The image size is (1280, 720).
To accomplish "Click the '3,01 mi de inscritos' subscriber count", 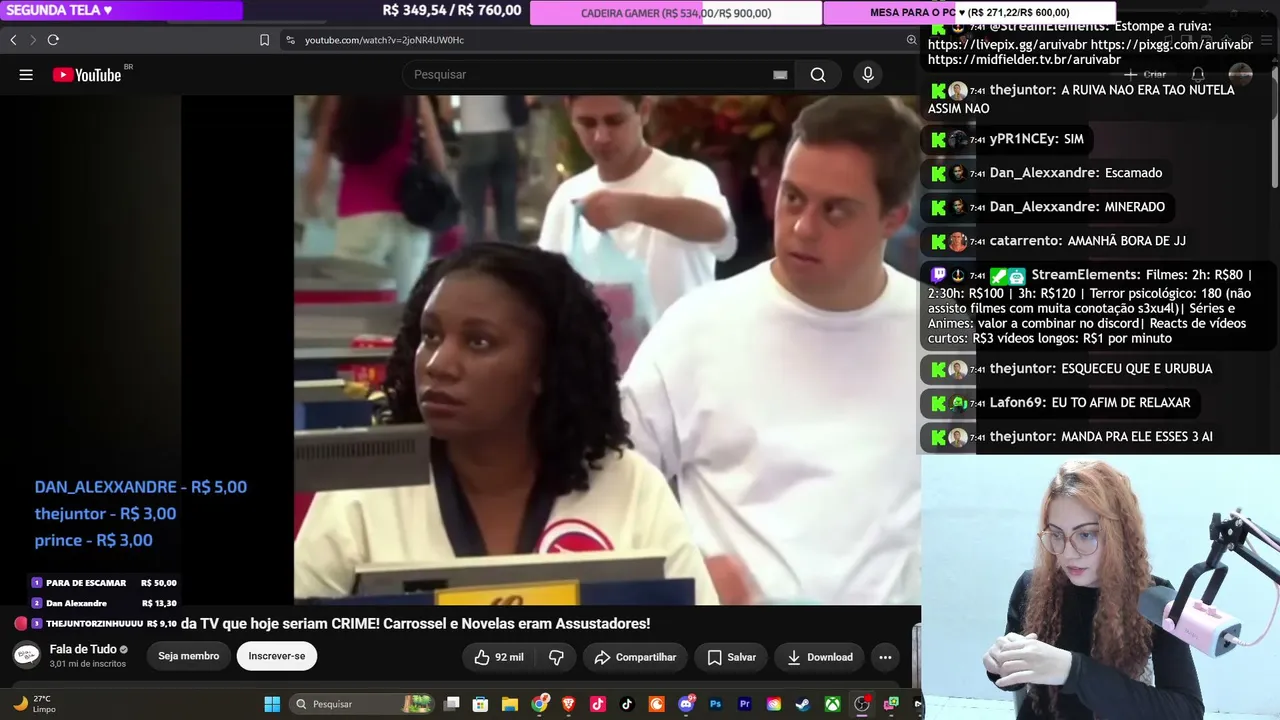I will click(88, 663).
